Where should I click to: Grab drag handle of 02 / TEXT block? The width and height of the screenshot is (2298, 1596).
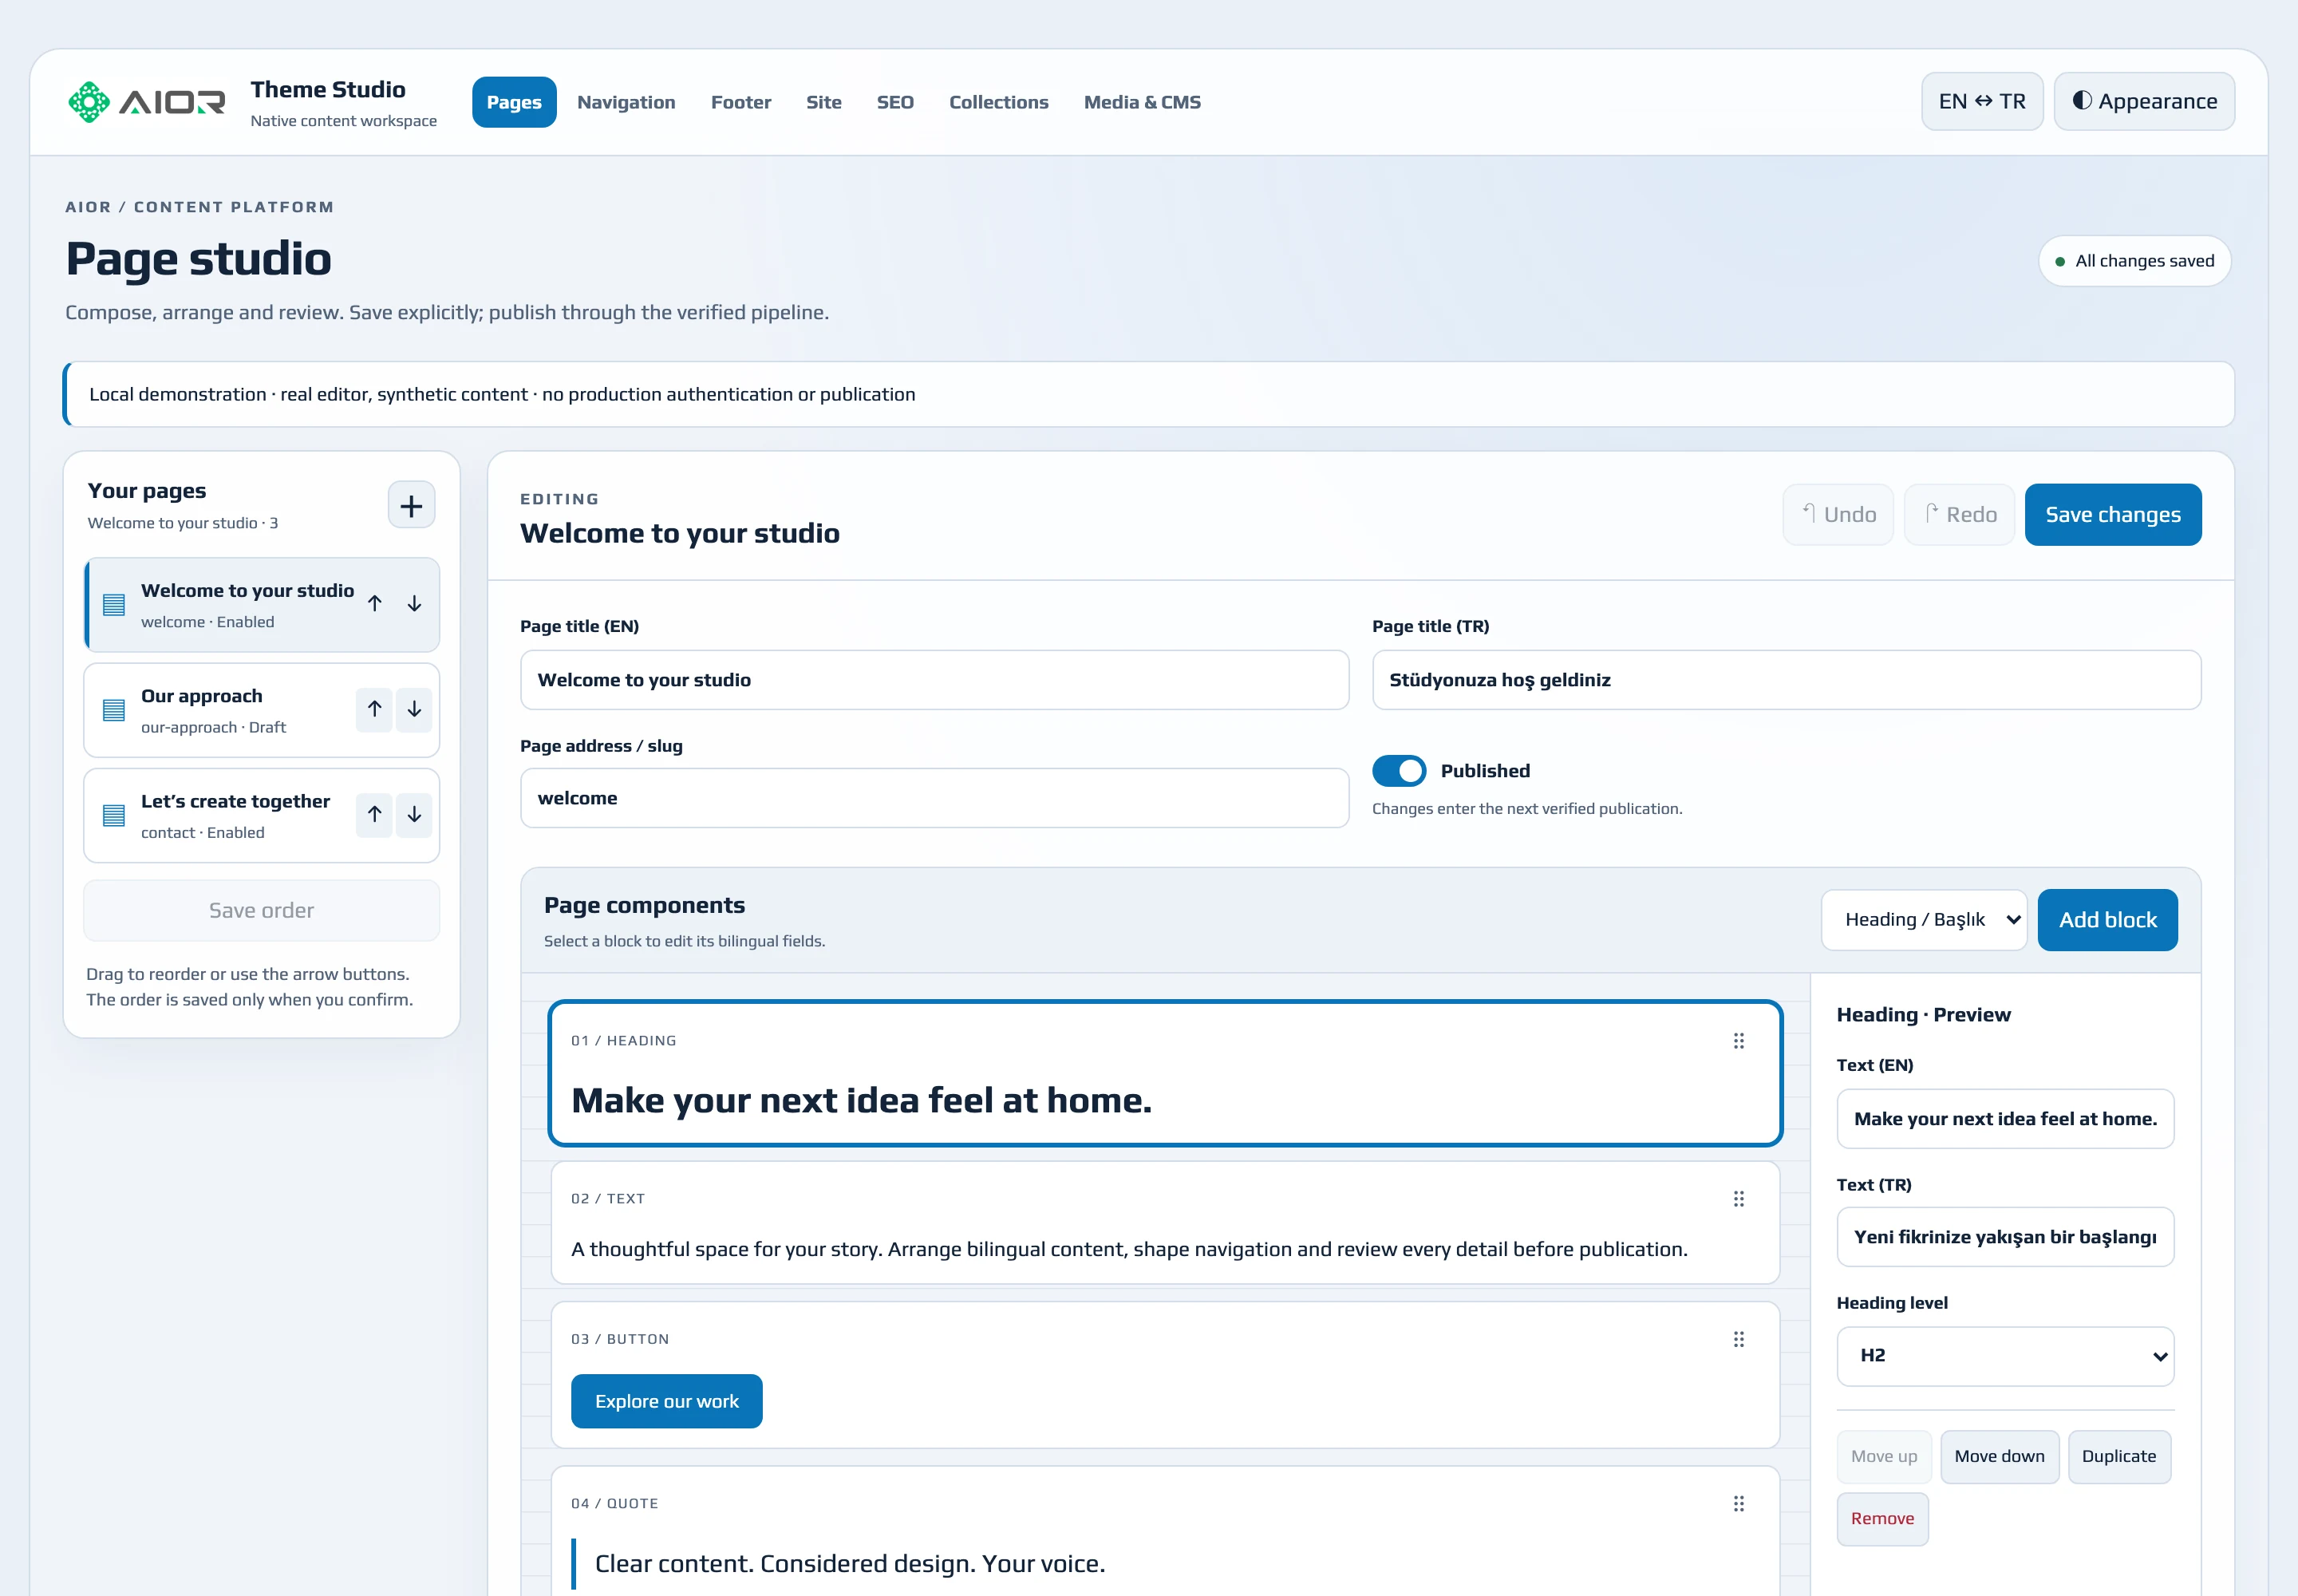coord(1739,1199)
